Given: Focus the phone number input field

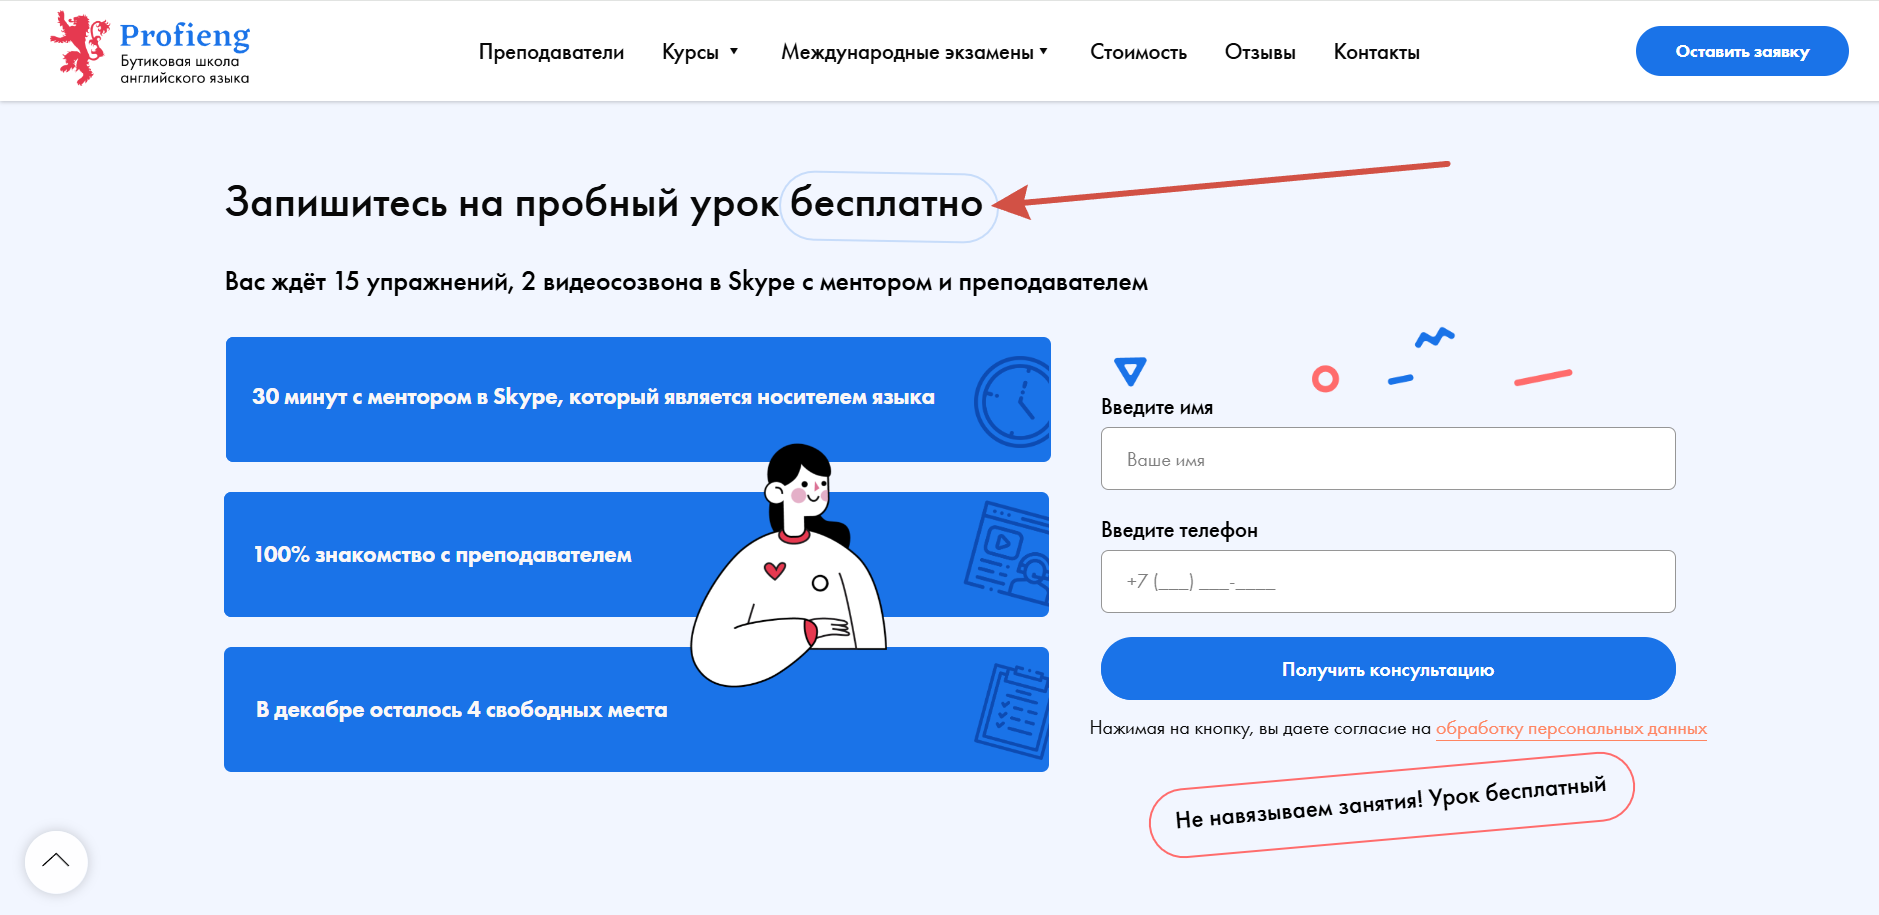Looking at the screenshot, I should pyautogui.click(x=1388, y=582).
